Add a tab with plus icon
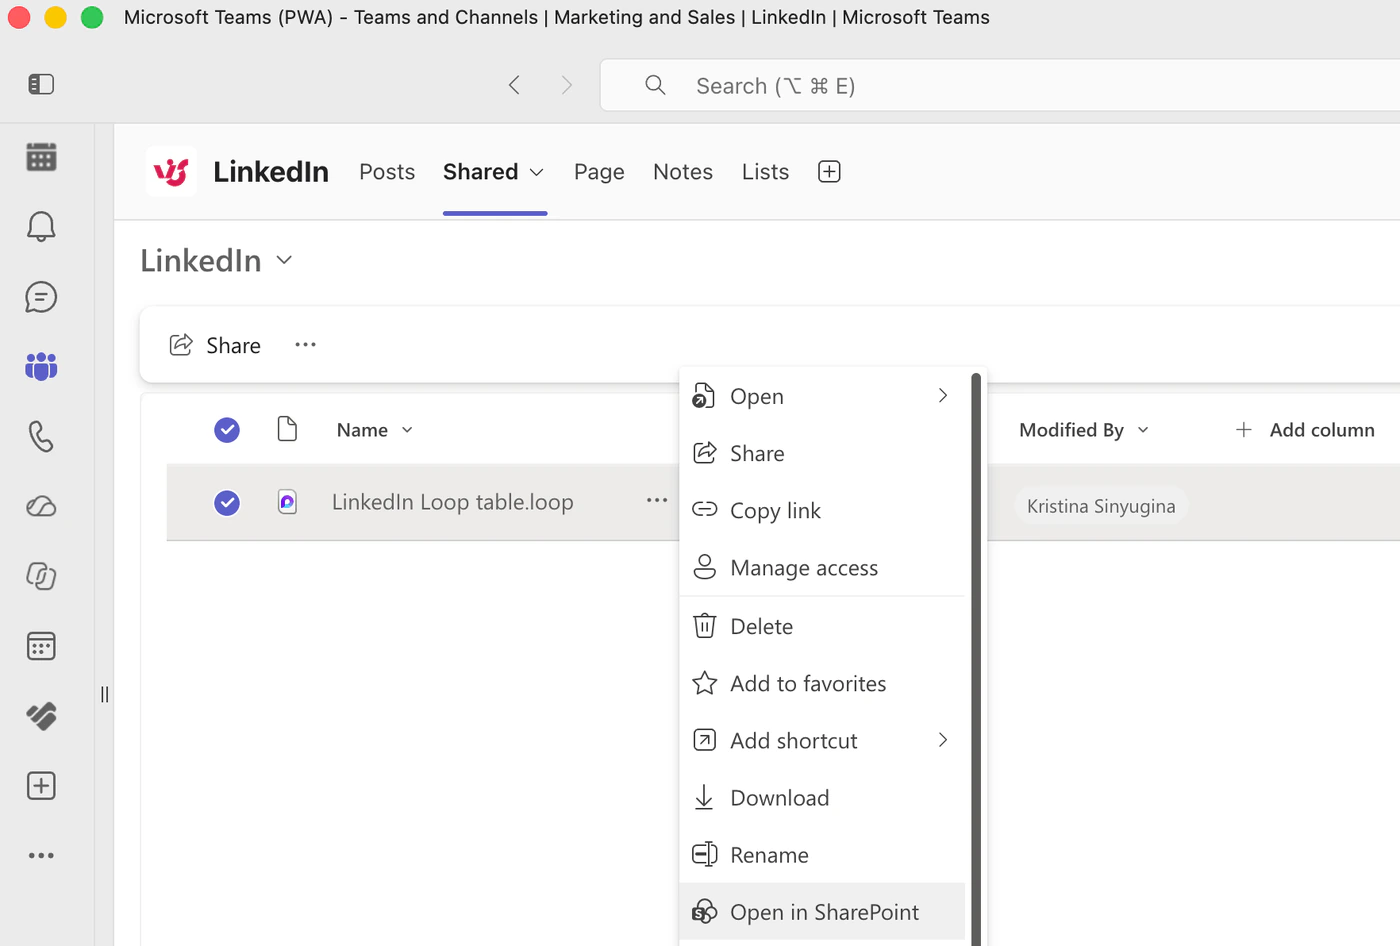 829,172
